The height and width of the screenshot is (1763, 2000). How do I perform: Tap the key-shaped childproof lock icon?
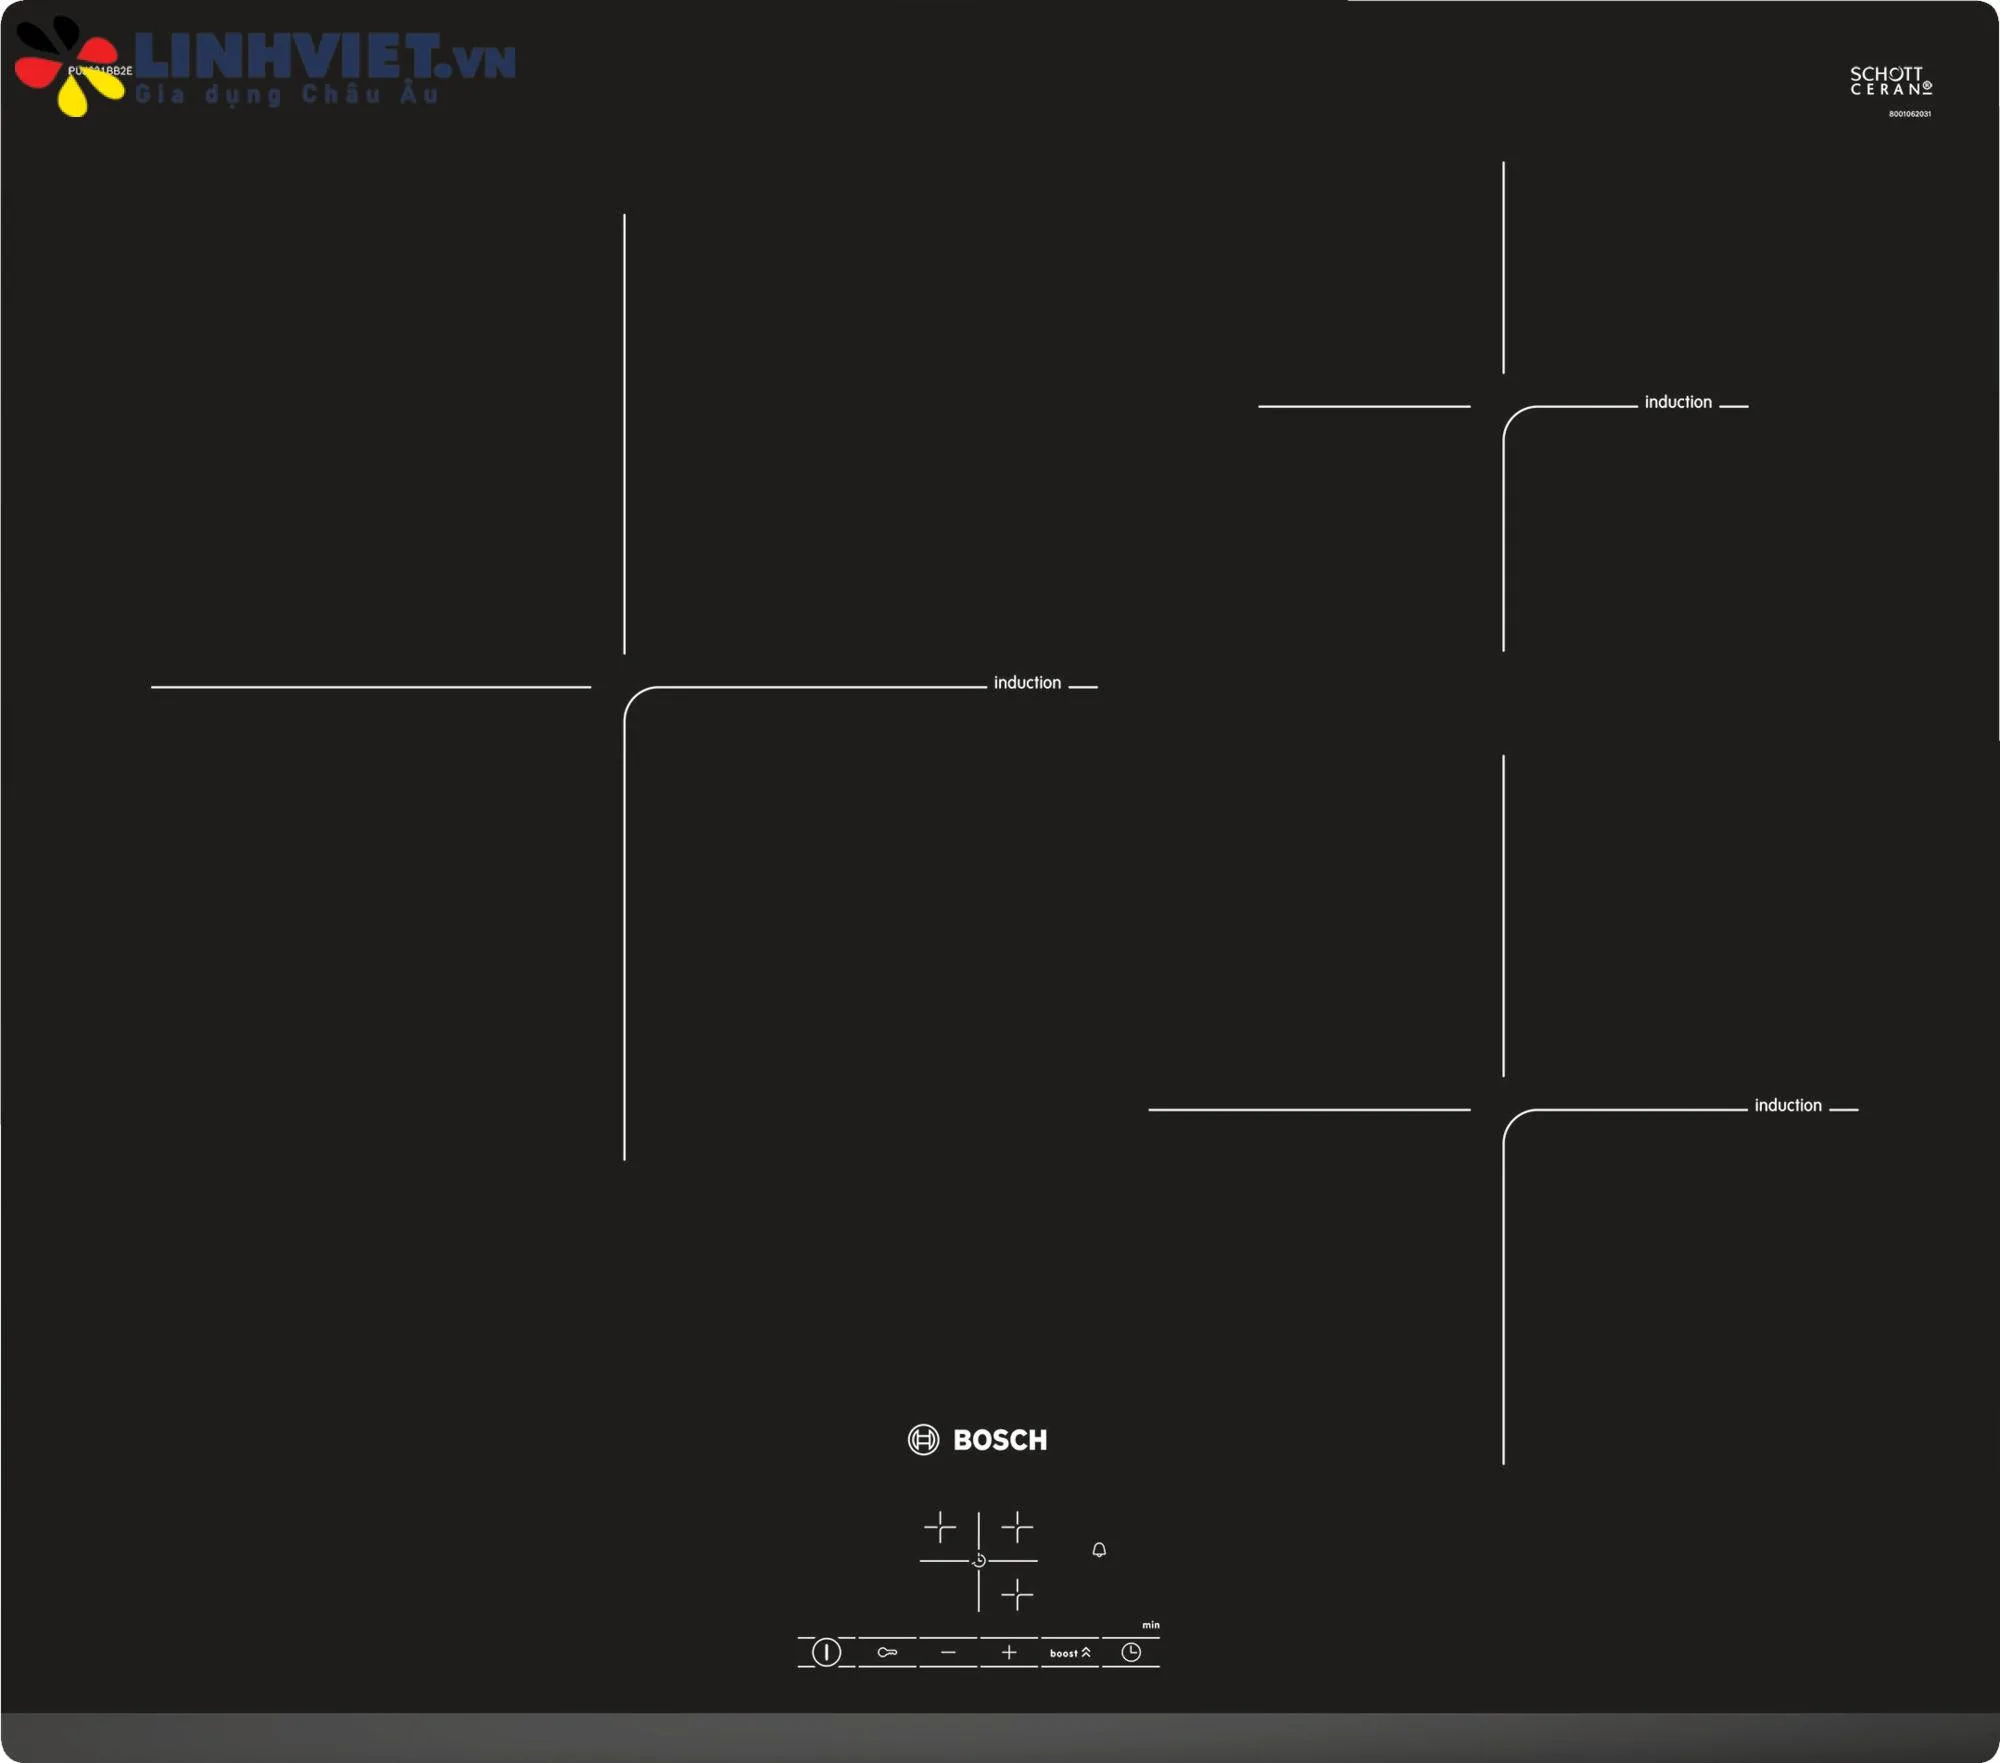[887, 1652]
